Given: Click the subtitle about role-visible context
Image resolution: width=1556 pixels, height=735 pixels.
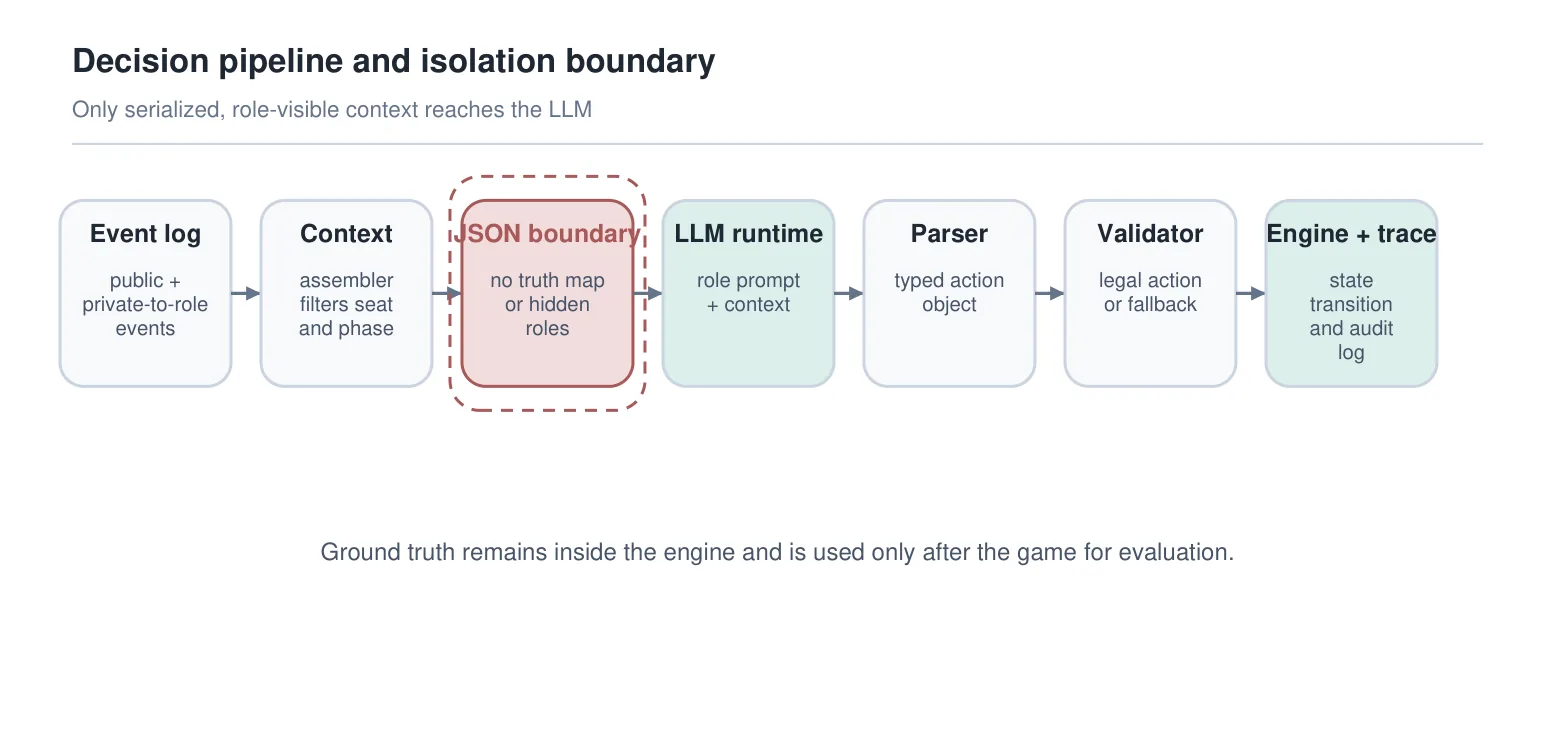Looking at the screenshot, I should point(332,110).
